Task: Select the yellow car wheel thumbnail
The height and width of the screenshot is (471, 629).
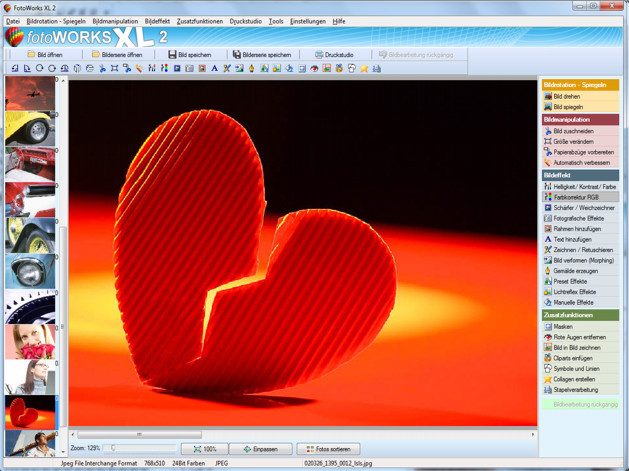Action: 30,129
